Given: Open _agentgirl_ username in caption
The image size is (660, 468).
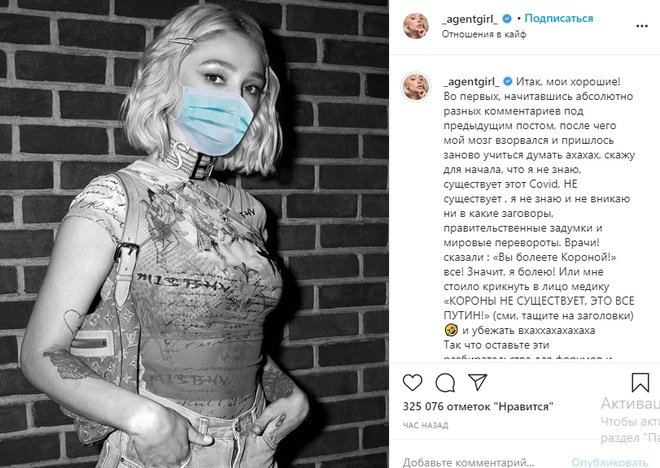Looking at the screenshot, I should click(471, 82).
